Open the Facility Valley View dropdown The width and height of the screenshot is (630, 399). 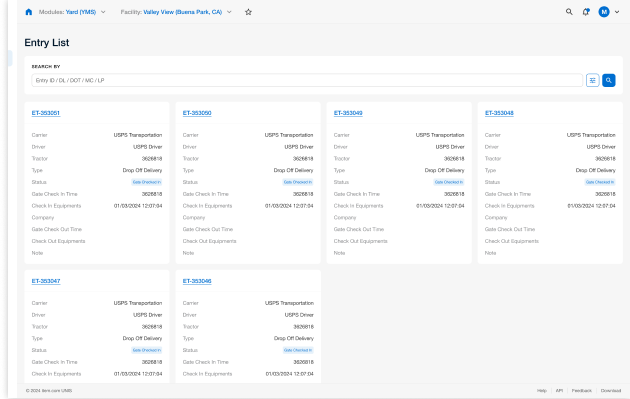click(x=176, y=12)
